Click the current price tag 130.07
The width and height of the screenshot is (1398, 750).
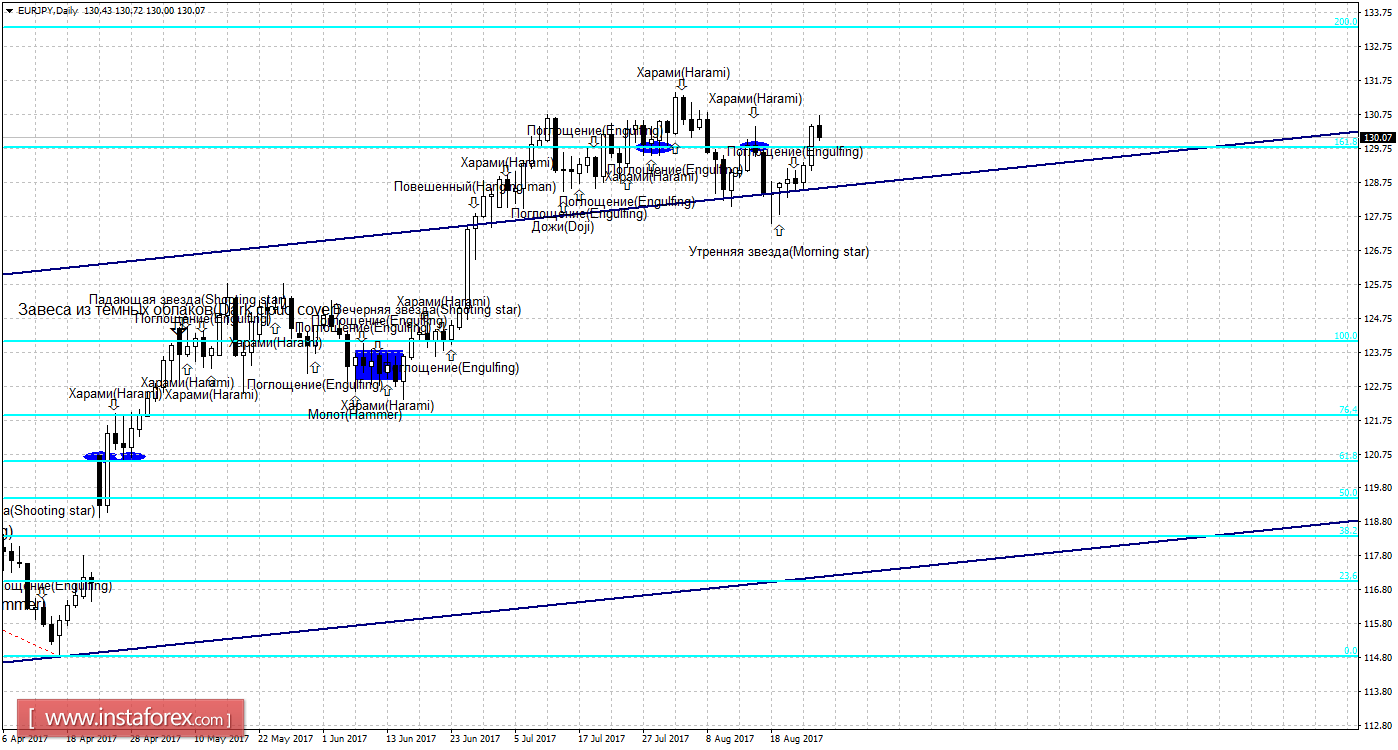[1378, 137]
